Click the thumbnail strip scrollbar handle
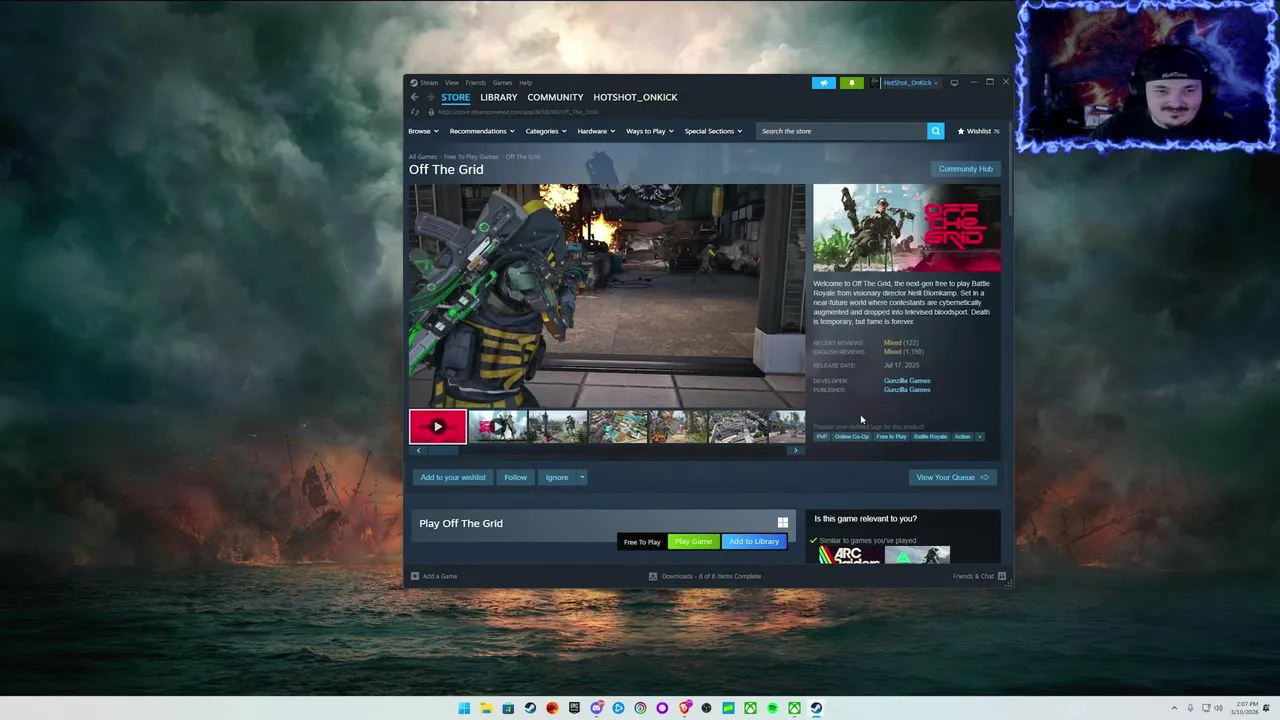Viewport: 1280px width, 720px height. 443,451
